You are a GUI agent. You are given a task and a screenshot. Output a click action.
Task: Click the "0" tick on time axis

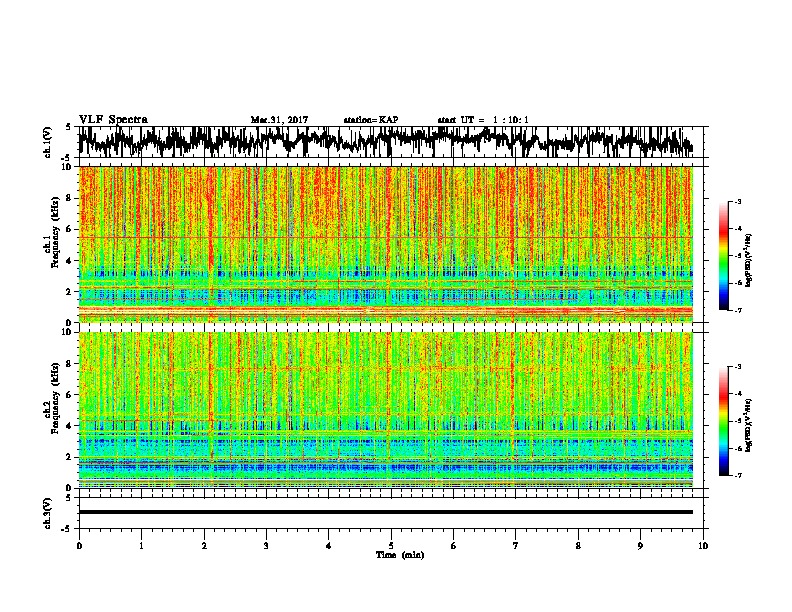click(79, 546)
